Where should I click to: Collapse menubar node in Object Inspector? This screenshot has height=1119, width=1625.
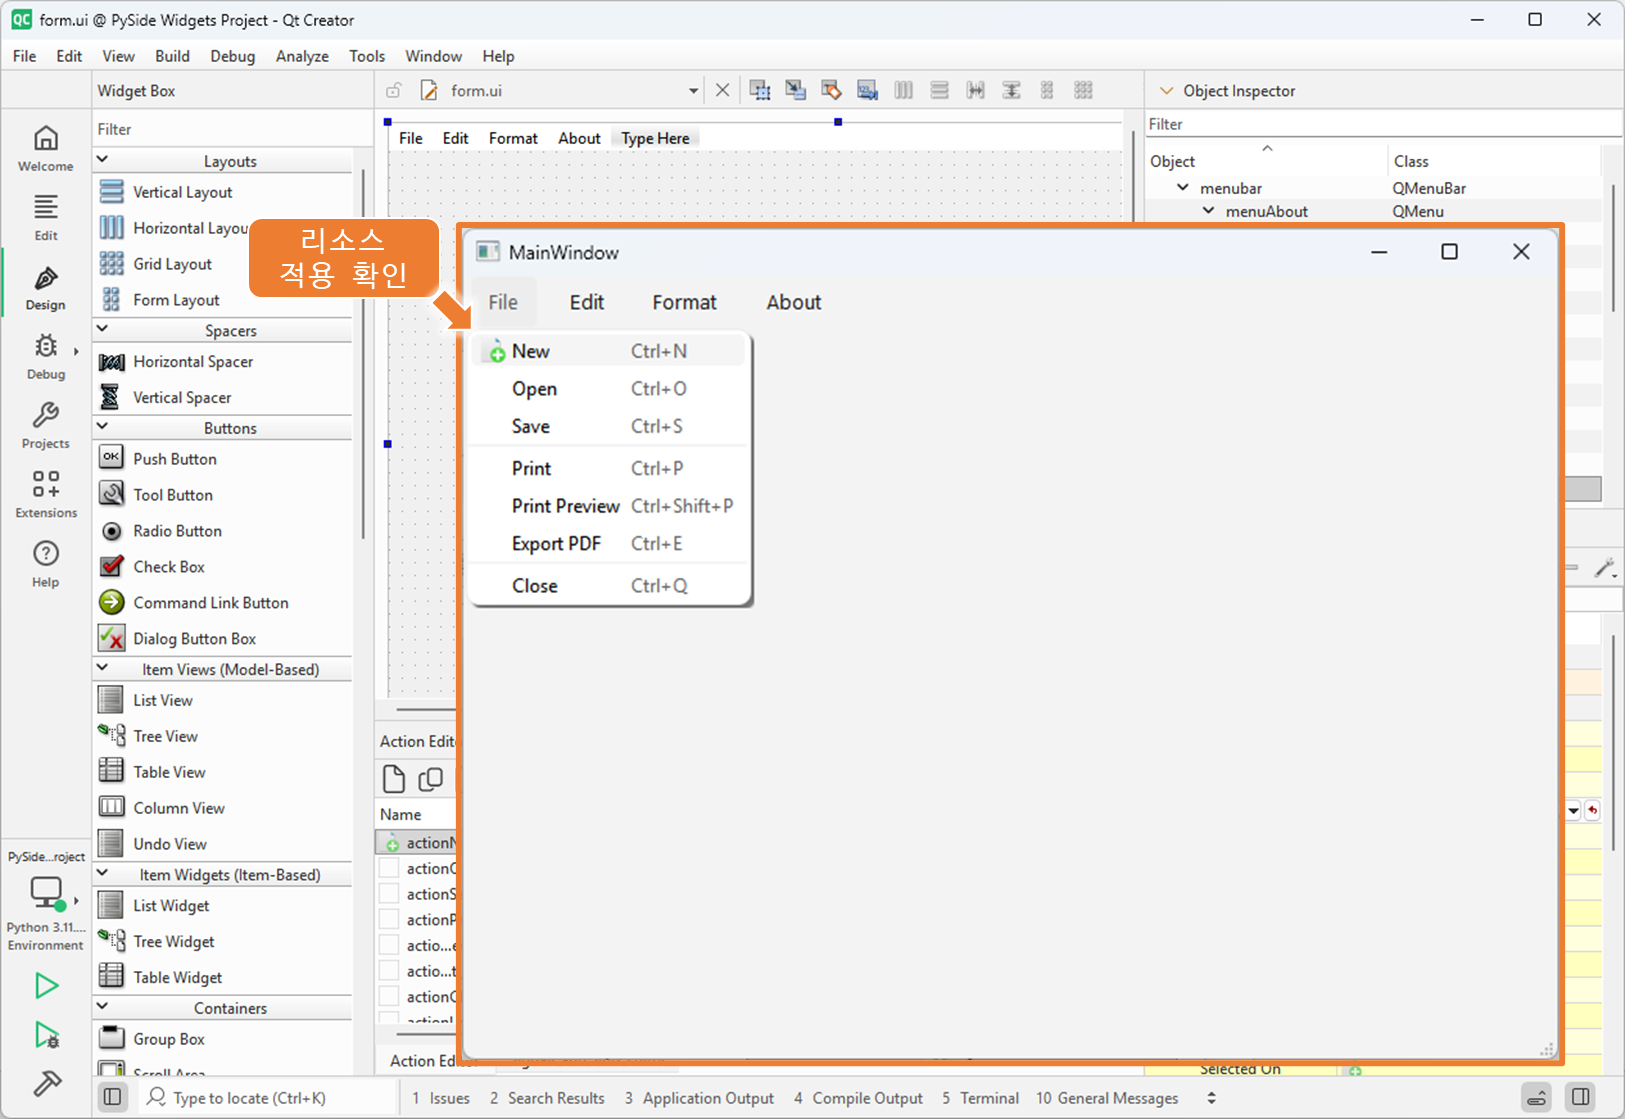click(1183, 188)
